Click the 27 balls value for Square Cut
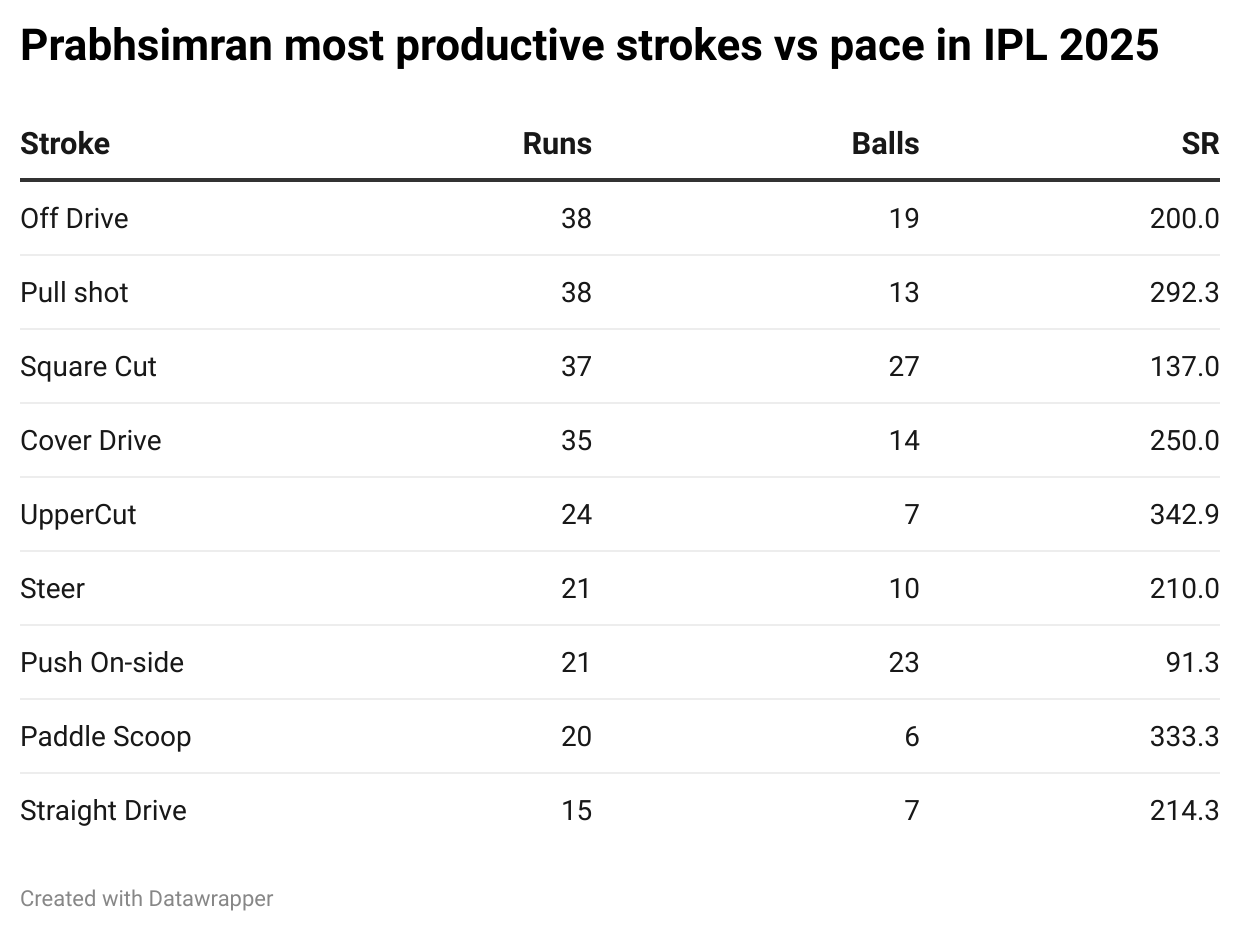This screenshot has width=1240, height=932. (x=903, y=366)
